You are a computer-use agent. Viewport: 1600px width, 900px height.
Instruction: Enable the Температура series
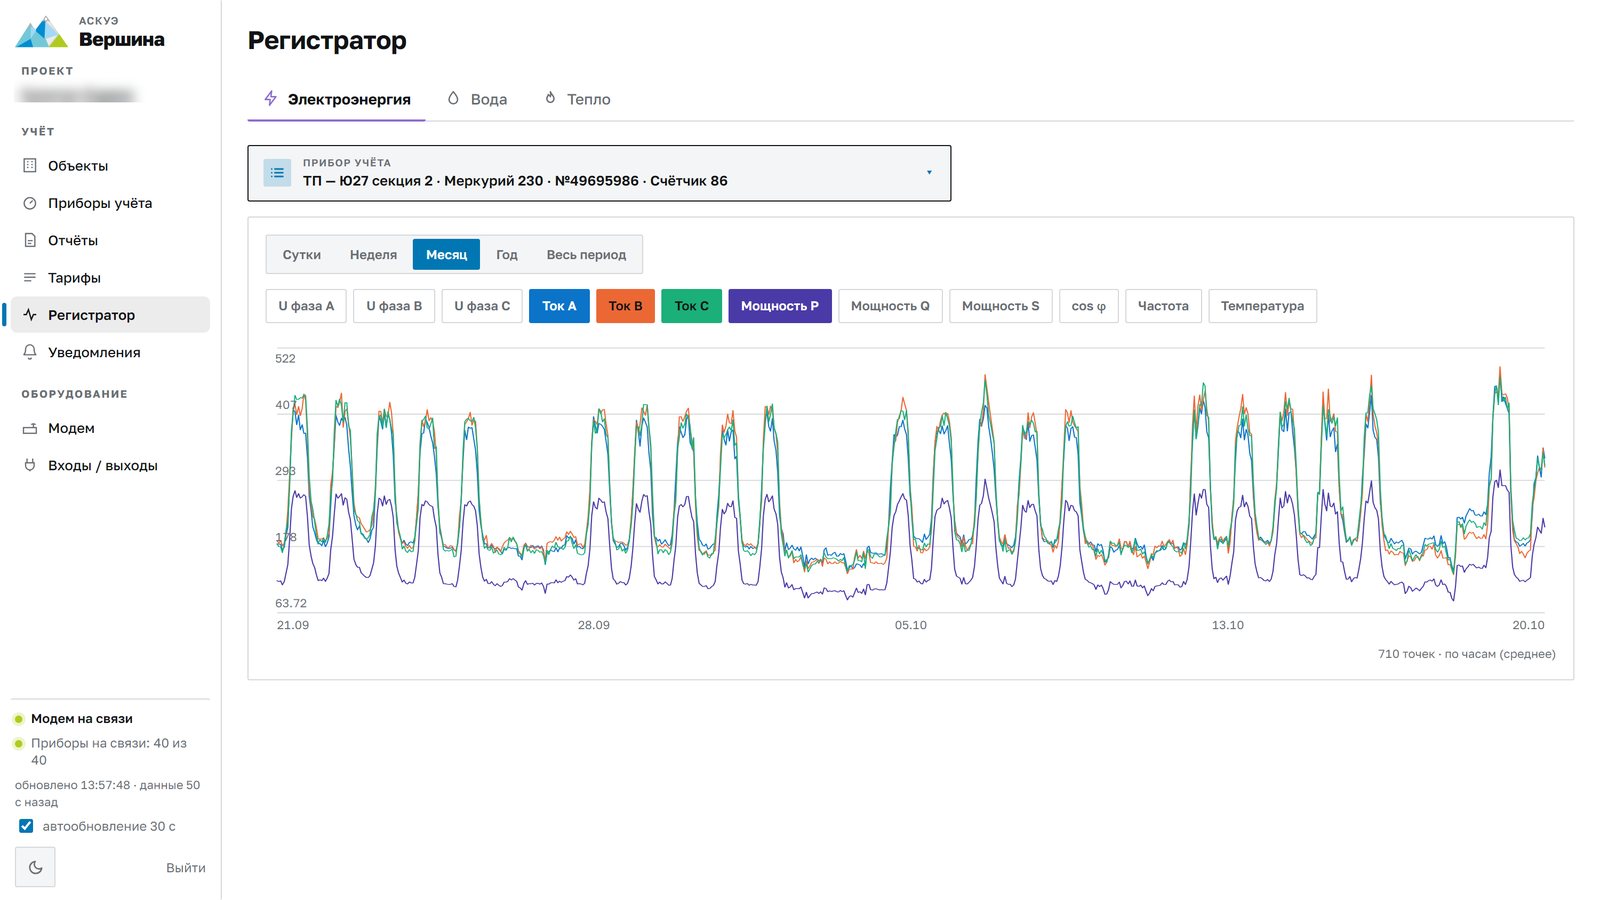[1262, 306]
